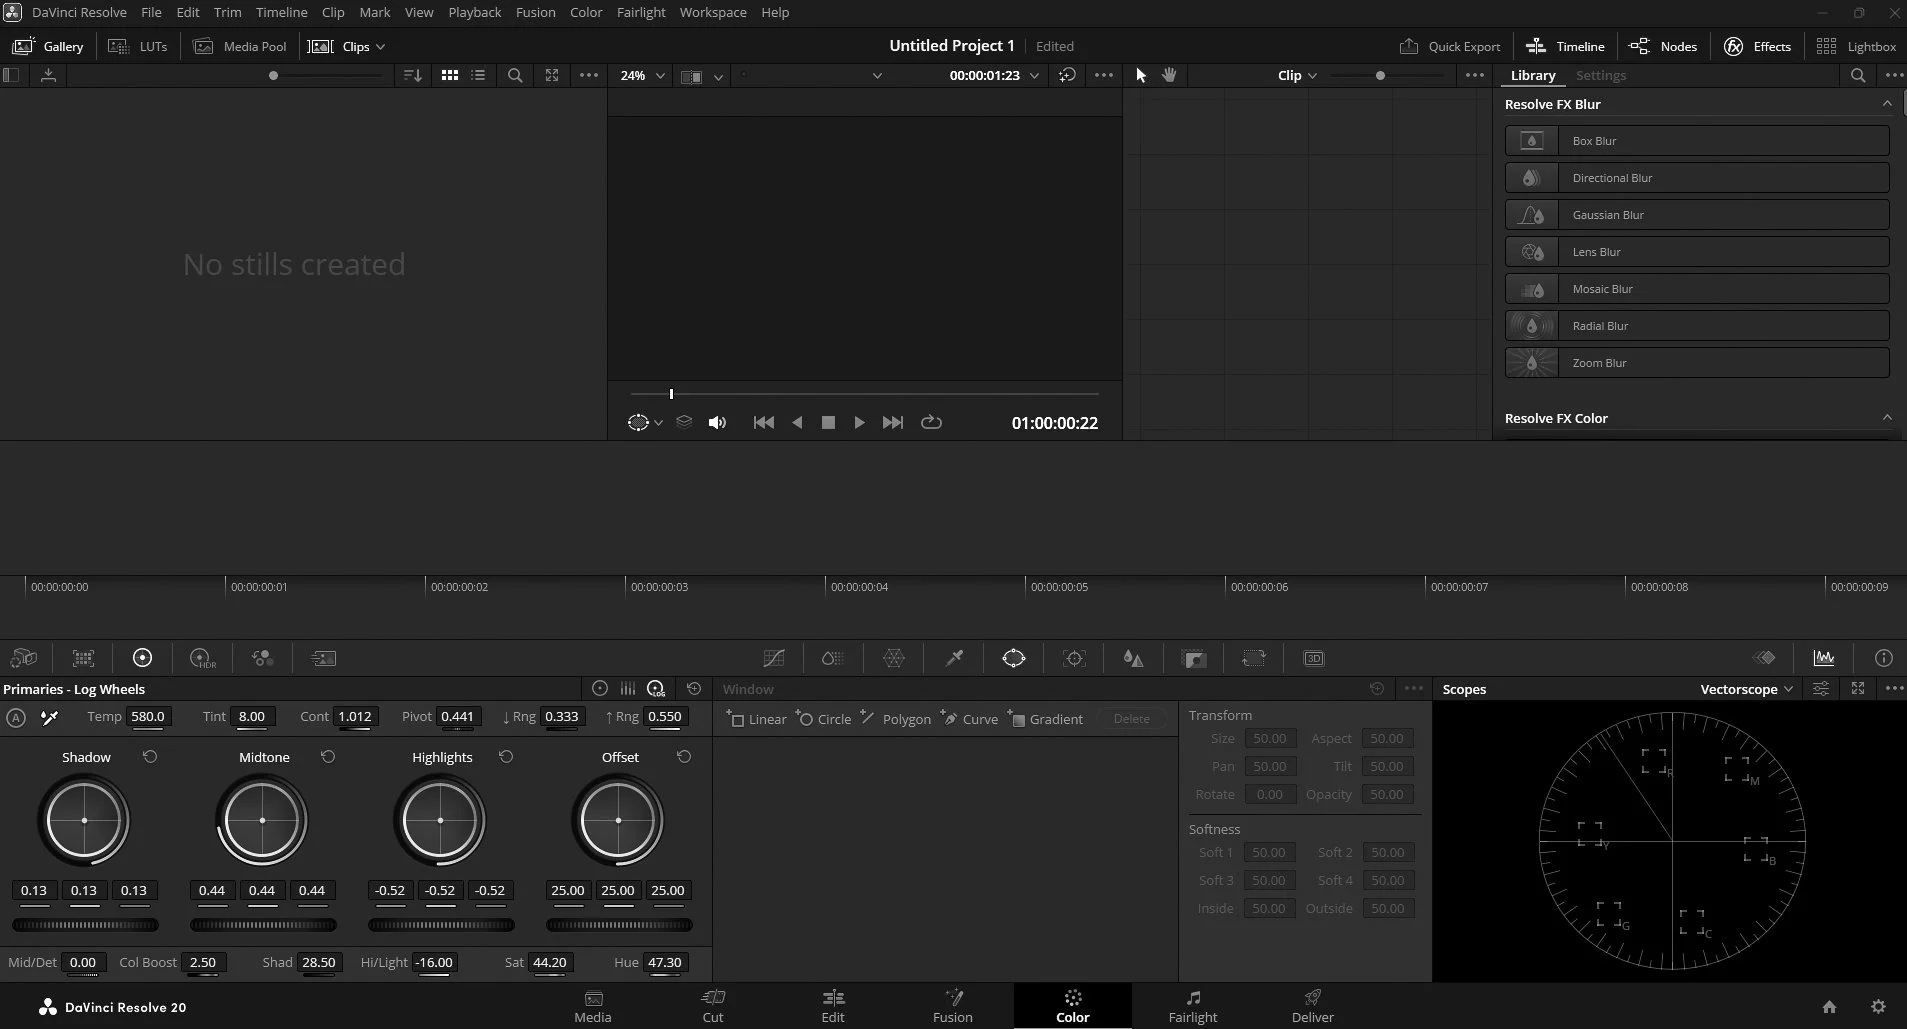Viewport: 1907px width, 1029px height.
Task: Select the Qualifier eyedropper palette
Action: click(x=954, y=658)
